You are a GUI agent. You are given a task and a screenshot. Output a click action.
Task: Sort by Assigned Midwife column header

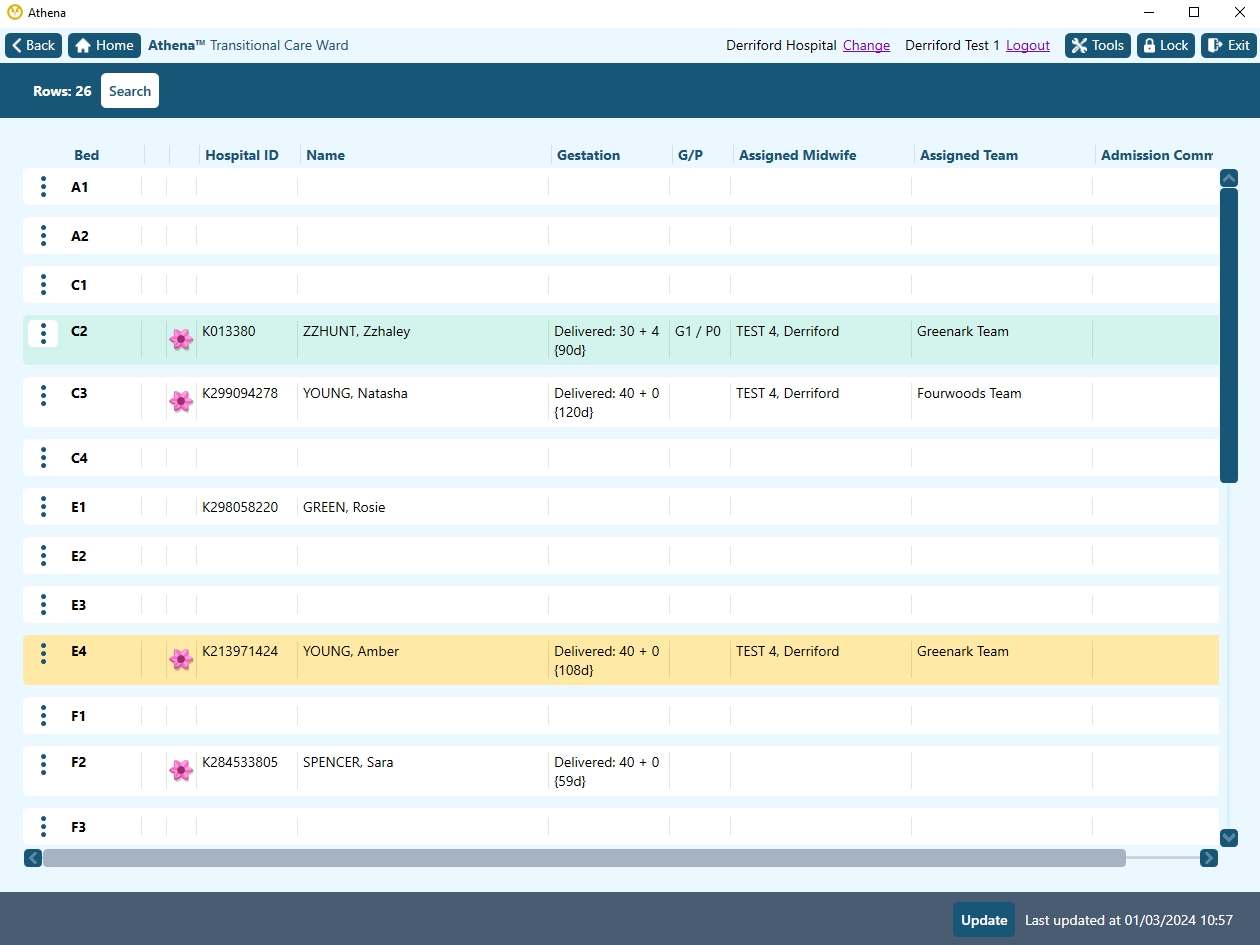pos(798,155)
